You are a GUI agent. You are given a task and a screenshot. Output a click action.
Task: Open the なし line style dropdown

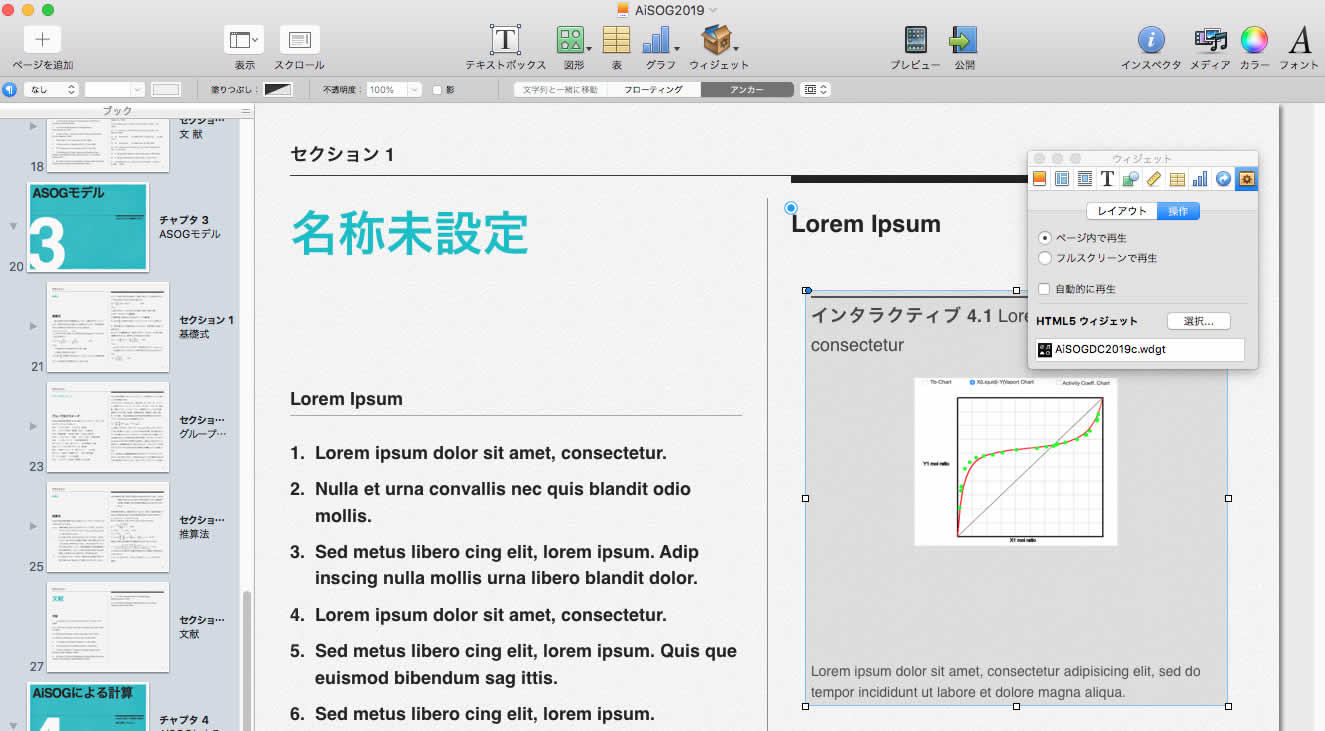(x=51, y=89)
